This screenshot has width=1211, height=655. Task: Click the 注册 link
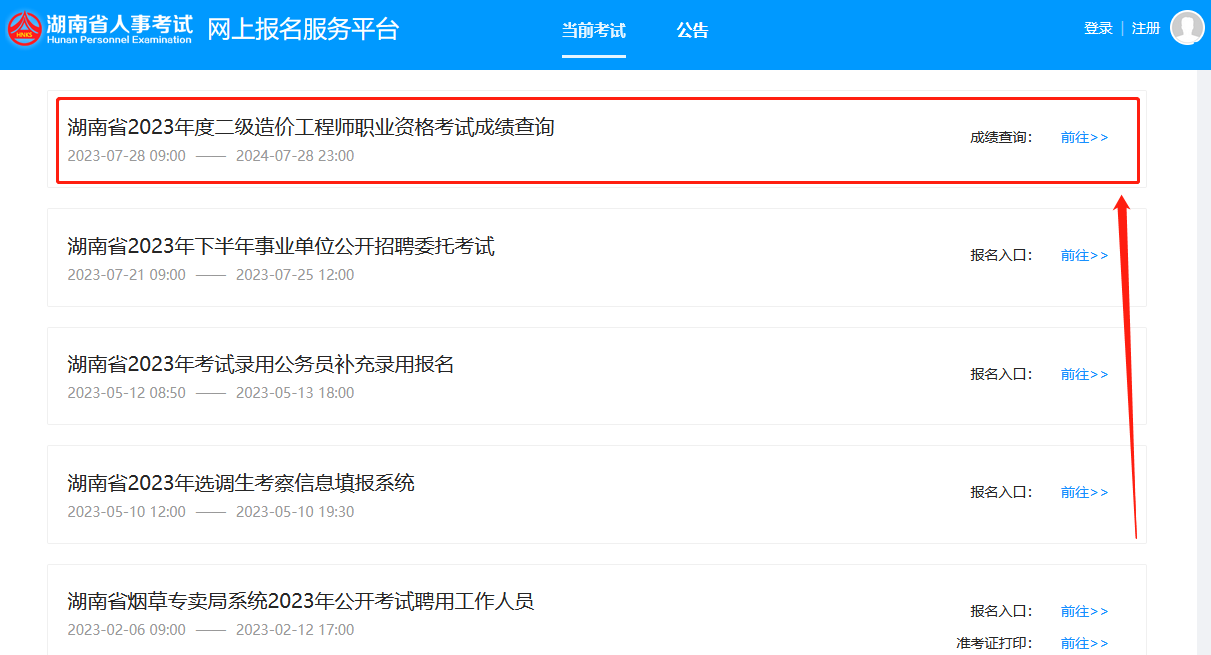1146,28
